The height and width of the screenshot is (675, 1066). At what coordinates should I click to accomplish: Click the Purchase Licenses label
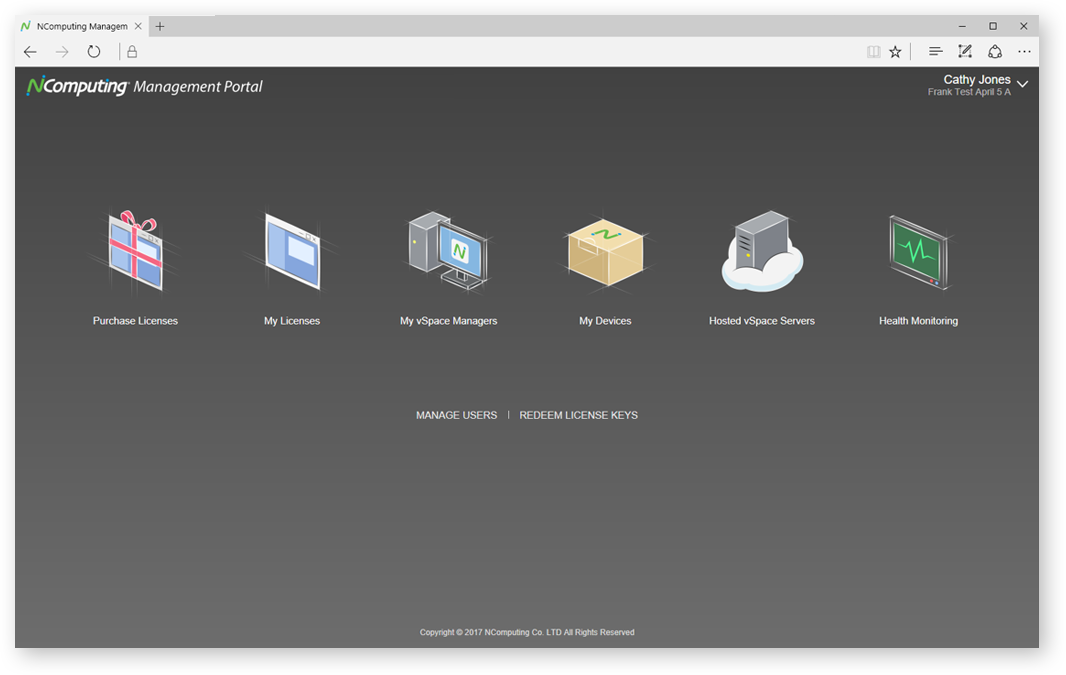(x=135, y=321)
